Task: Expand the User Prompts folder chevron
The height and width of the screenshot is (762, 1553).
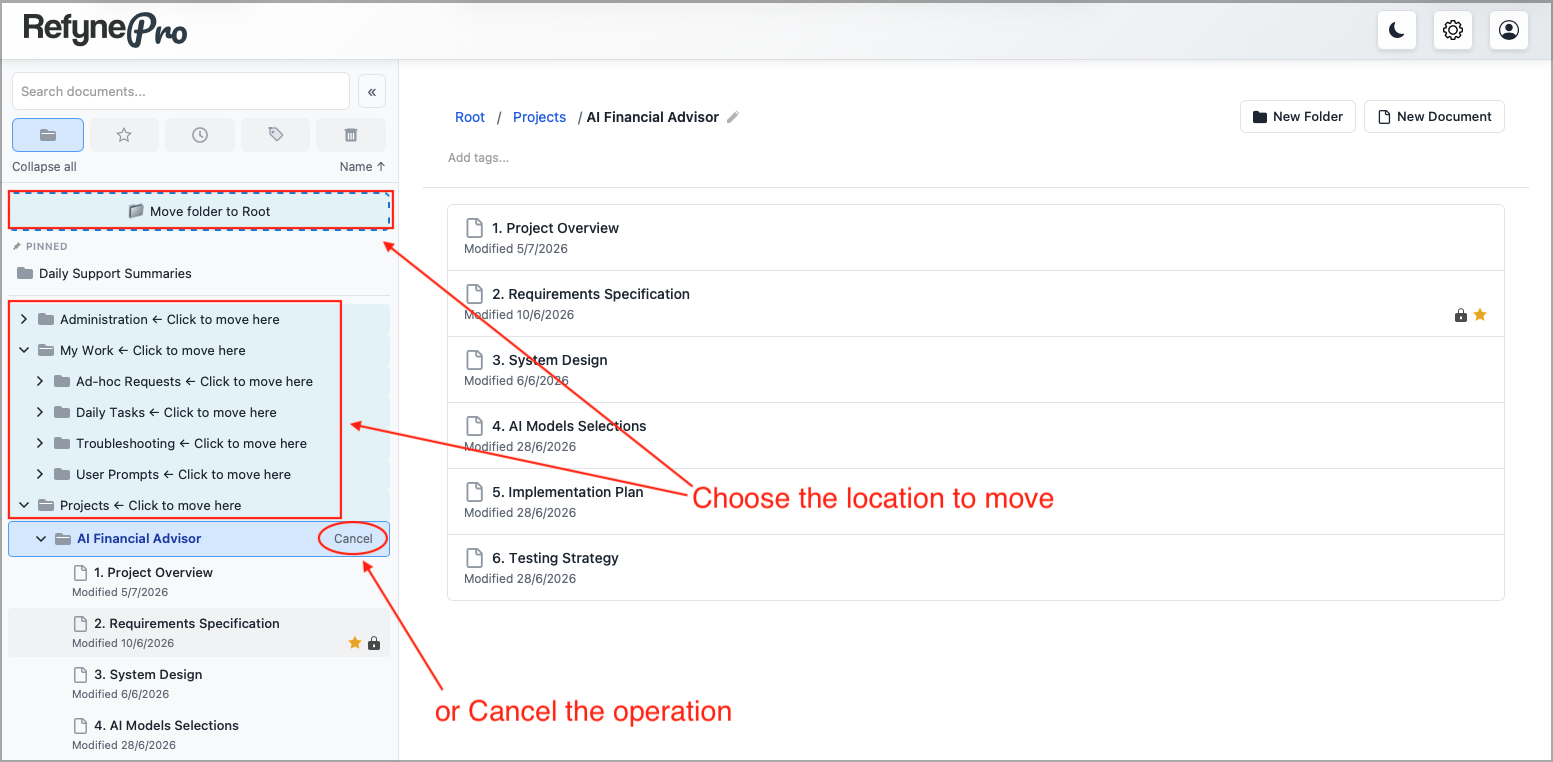Action: [x=41, y=474]
